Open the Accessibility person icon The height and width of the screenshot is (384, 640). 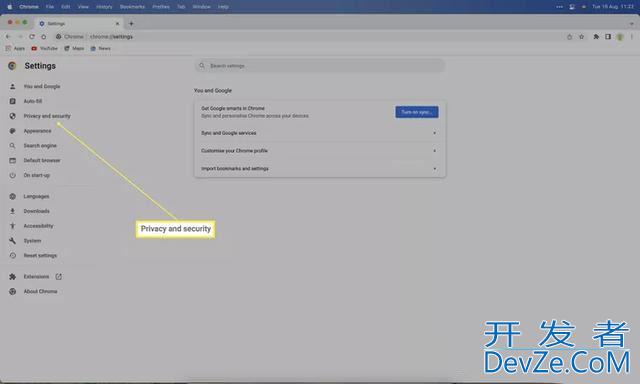click(x=13, y=226)
